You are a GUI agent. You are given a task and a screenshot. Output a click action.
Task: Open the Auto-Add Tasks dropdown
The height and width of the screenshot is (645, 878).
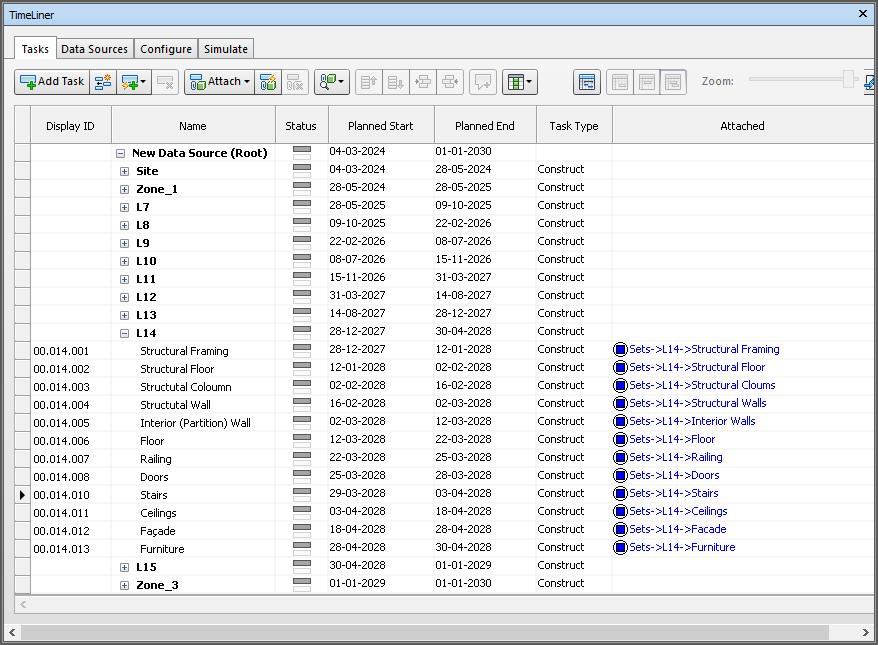(x=134, y=82)
